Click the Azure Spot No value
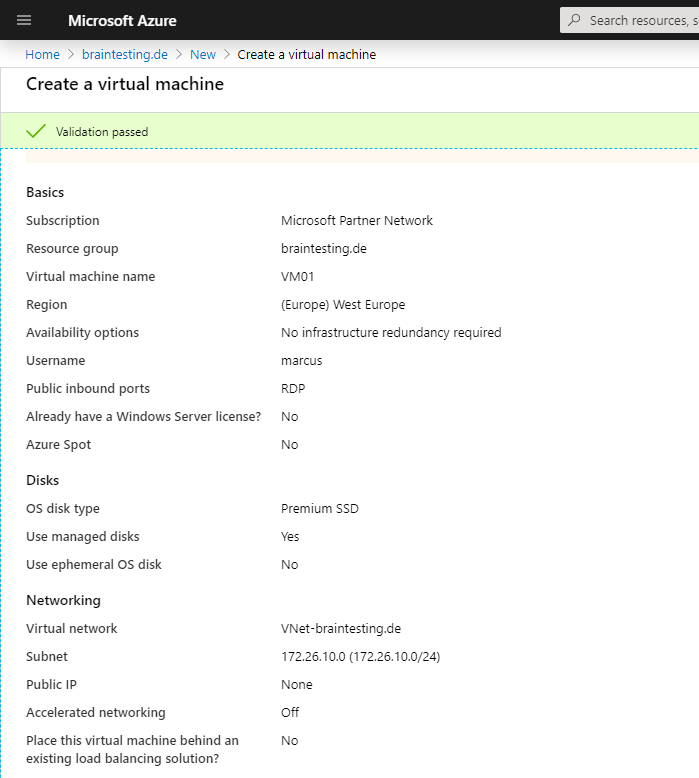This screenshot has height=778, width=699. tap(290, 445)
